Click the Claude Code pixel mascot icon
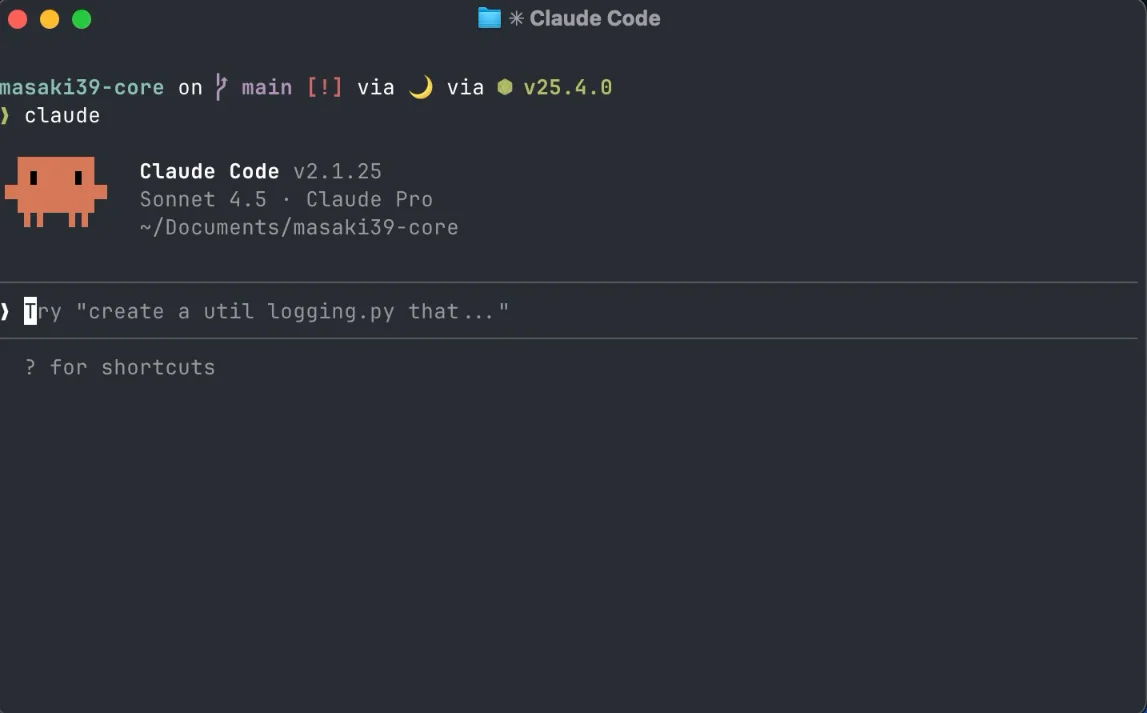 tap(56, 190)
